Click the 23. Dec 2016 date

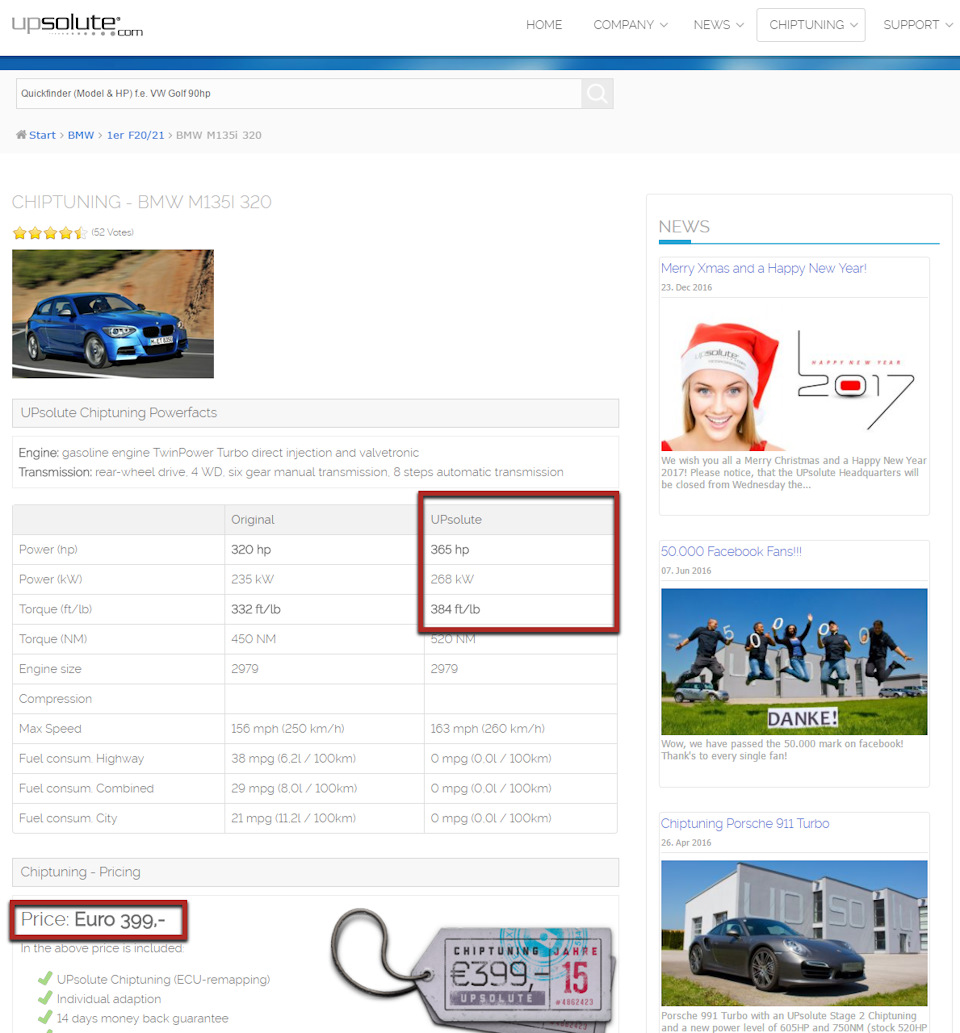click(687, 287)
